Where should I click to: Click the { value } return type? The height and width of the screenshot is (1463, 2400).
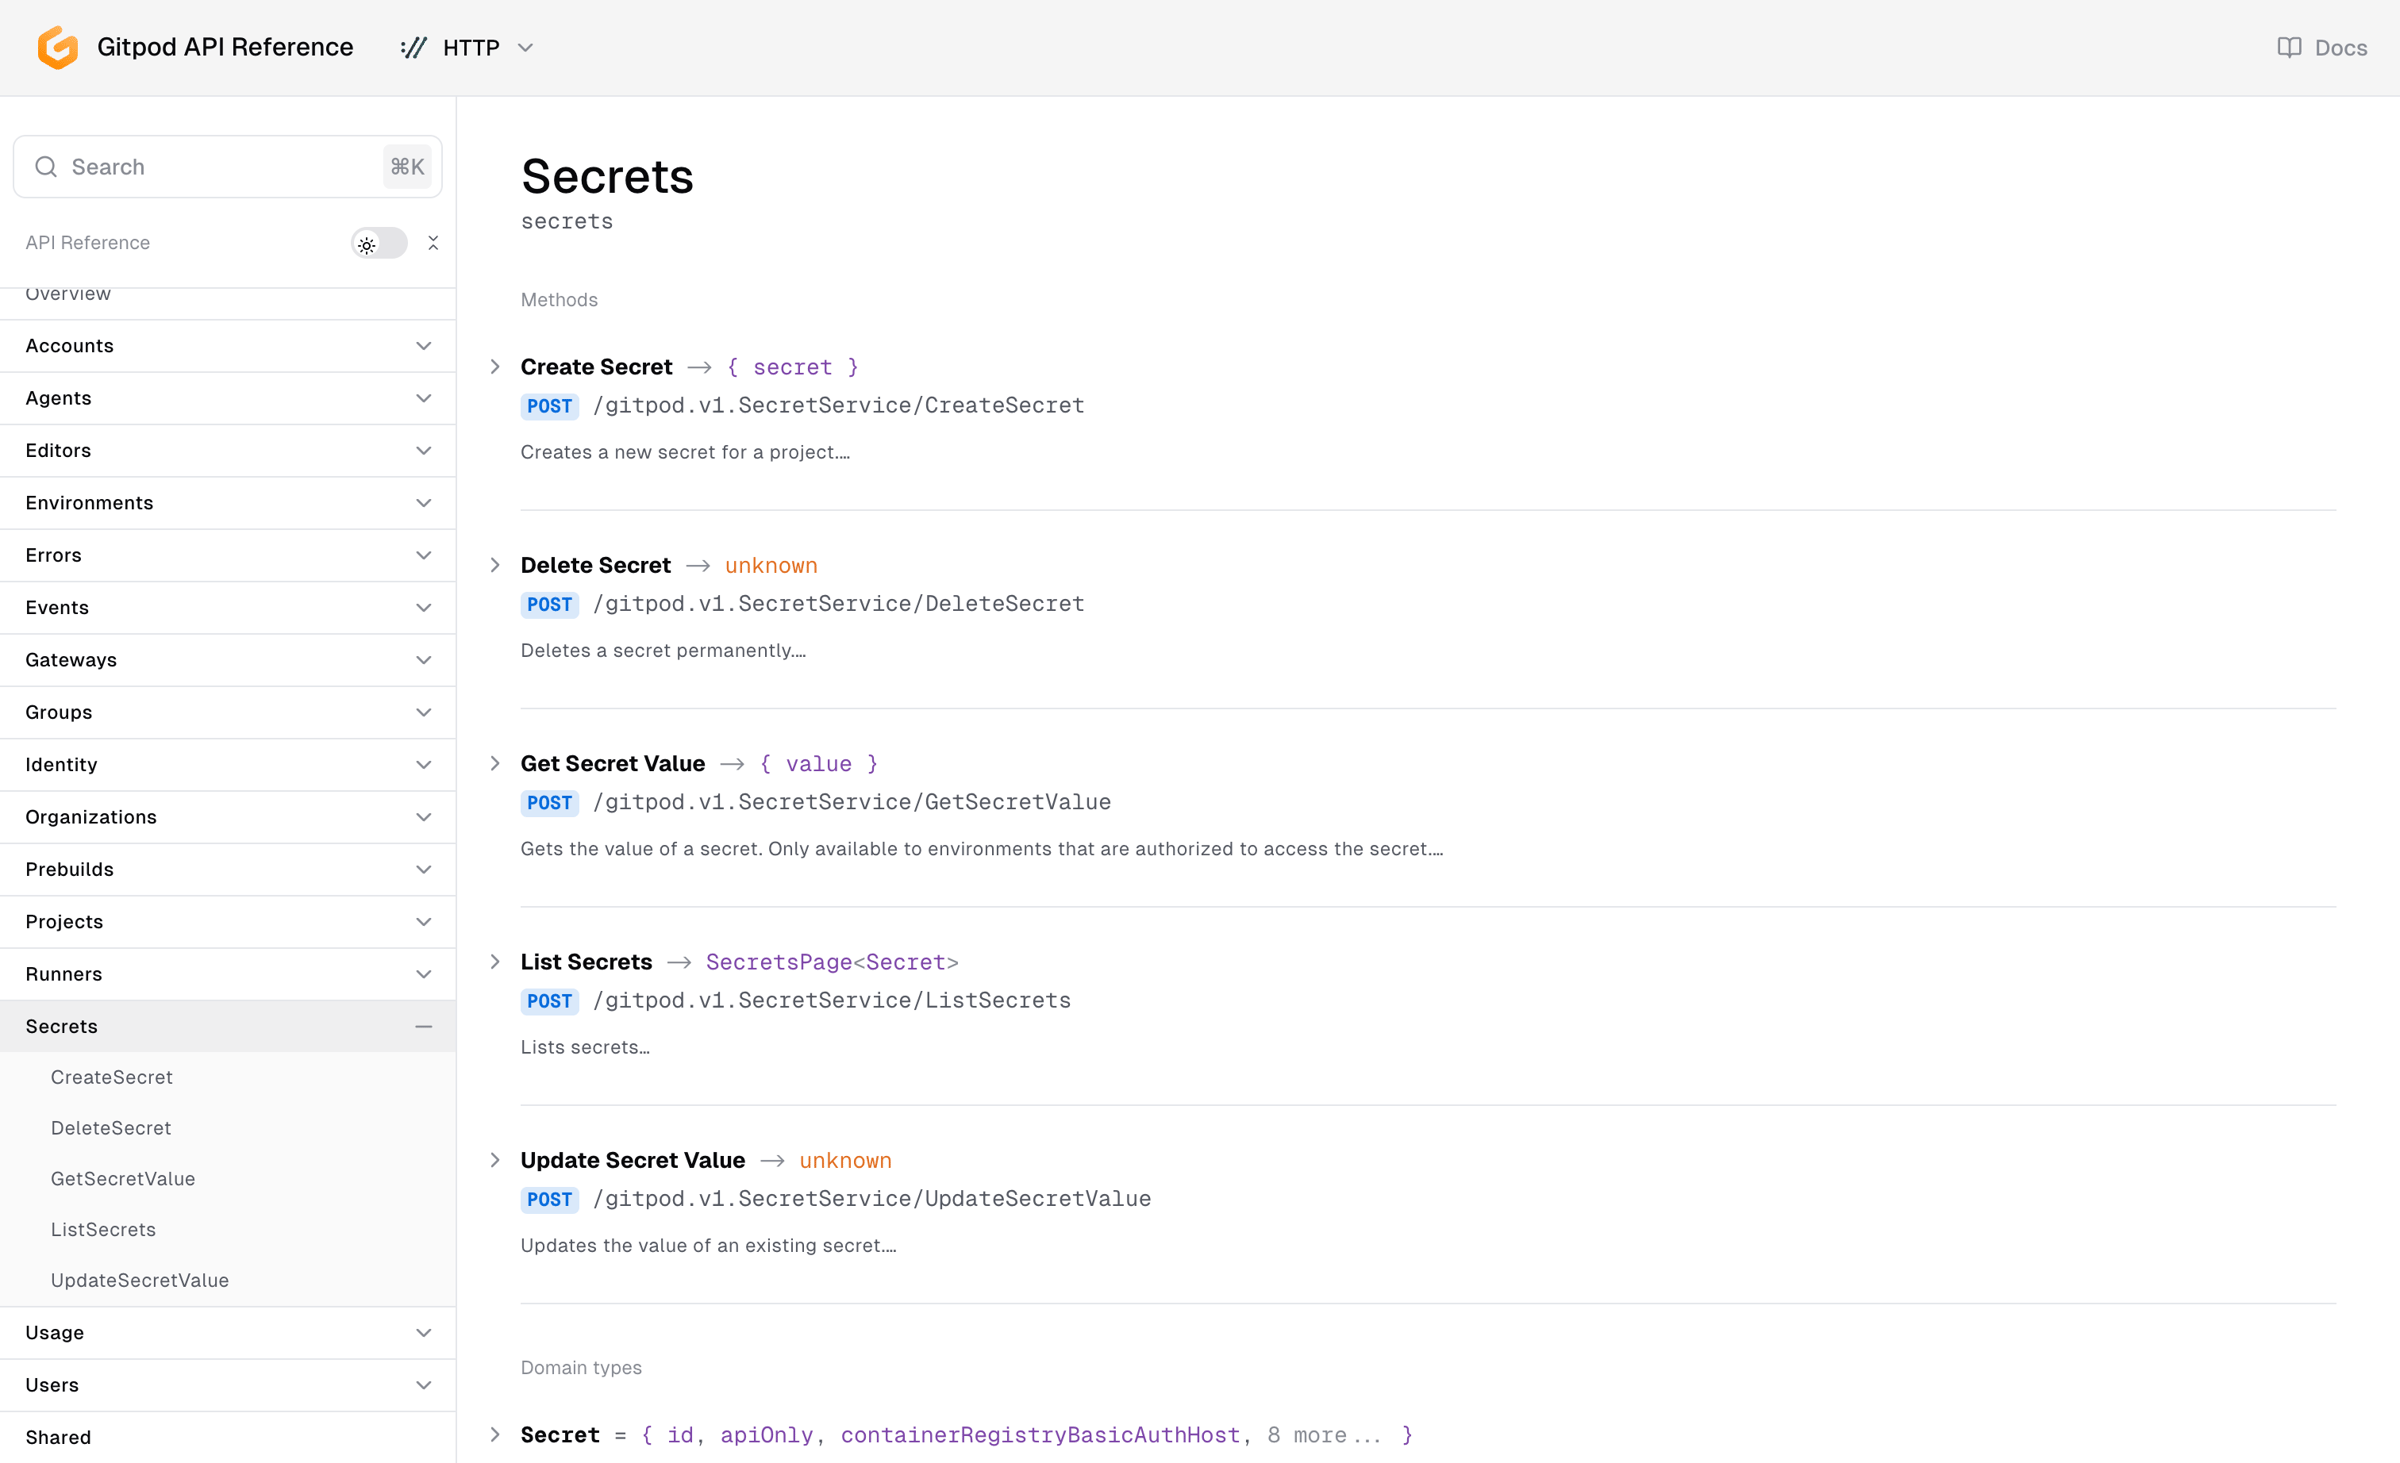click(x=819, y=764)
